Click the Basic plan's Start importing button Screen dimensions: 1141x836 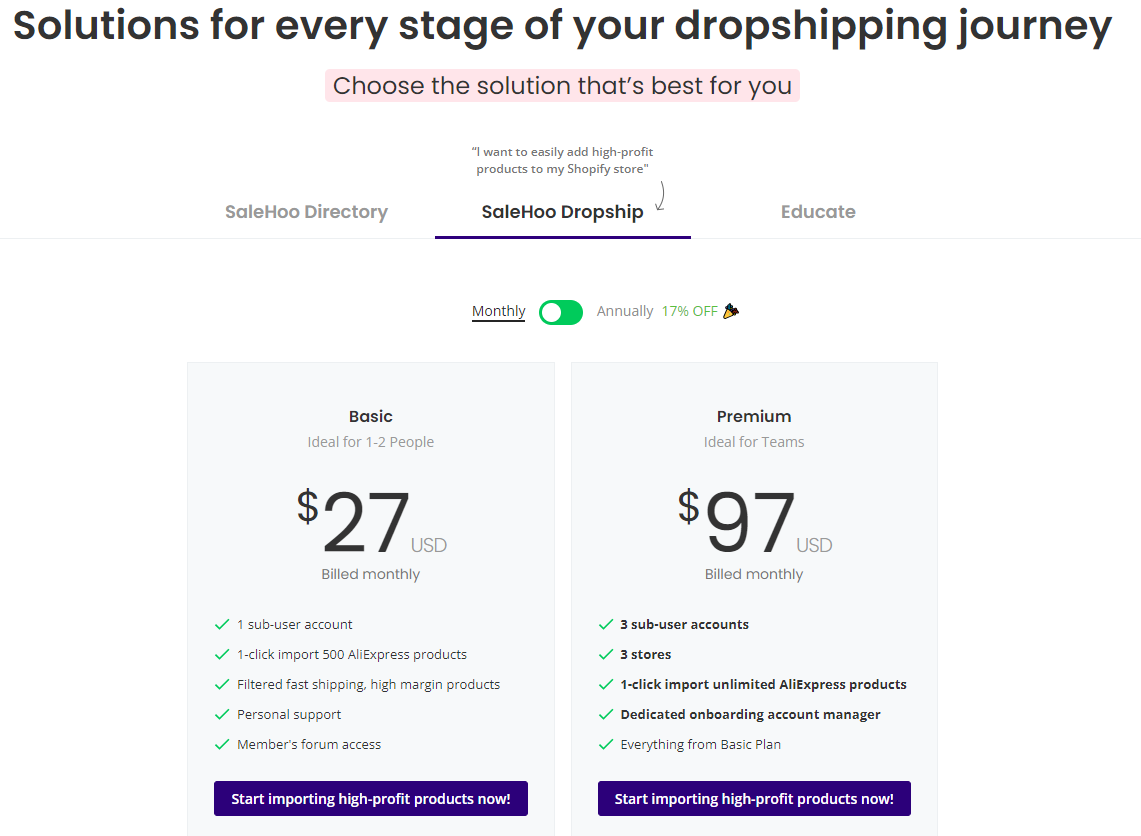(x=370, y=798)
